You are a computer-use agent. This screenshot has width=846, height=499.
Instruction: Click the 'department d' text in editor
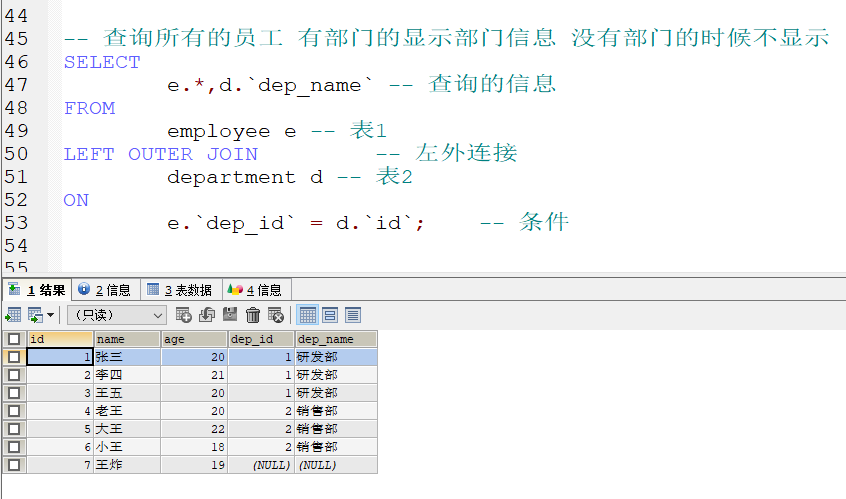point(245,177)
